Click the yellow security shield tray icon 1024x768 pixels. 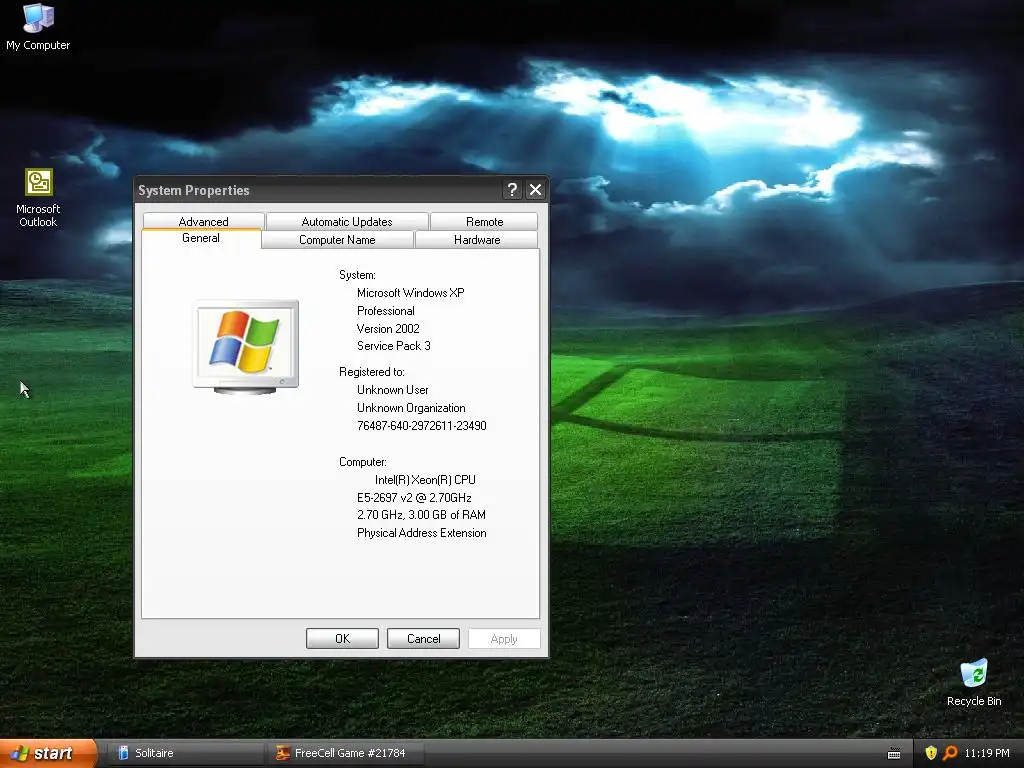(931, 753)
